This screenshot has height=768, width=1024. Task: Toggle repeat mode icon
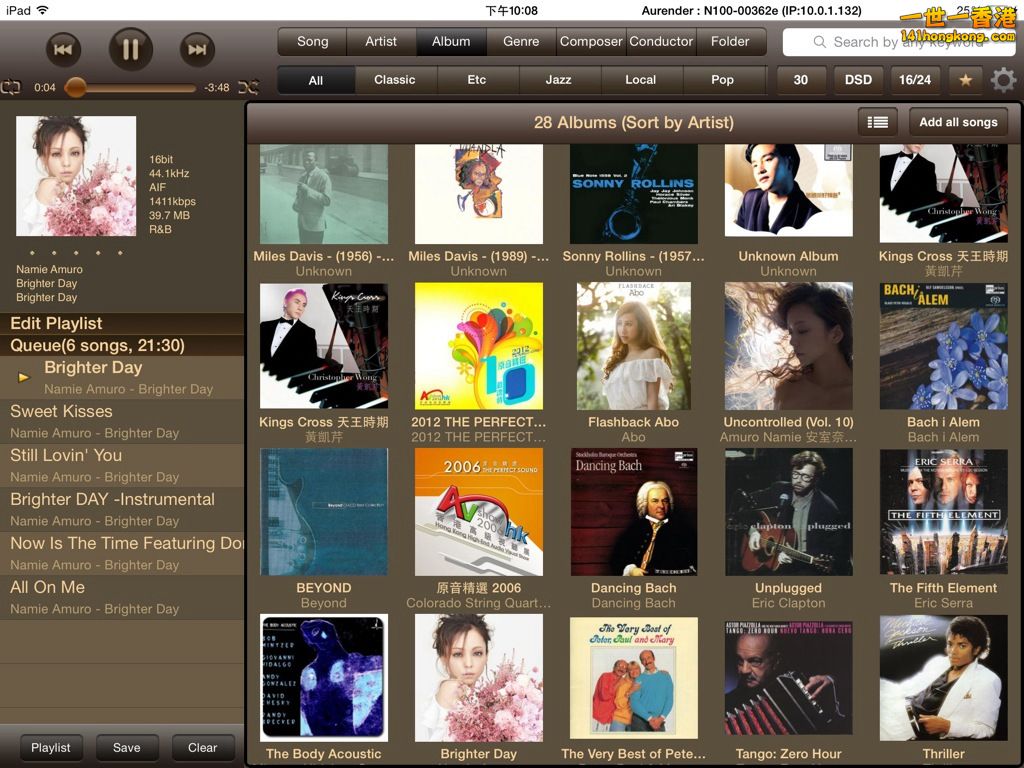[x=11, y=87]
